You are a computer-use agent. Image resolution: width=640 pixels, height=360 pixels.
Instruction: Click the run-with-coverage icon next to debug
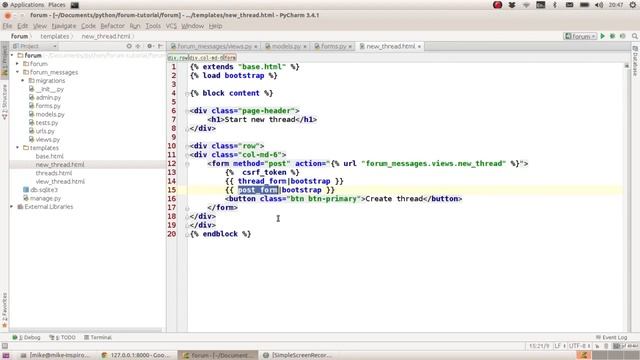(622, 36)
